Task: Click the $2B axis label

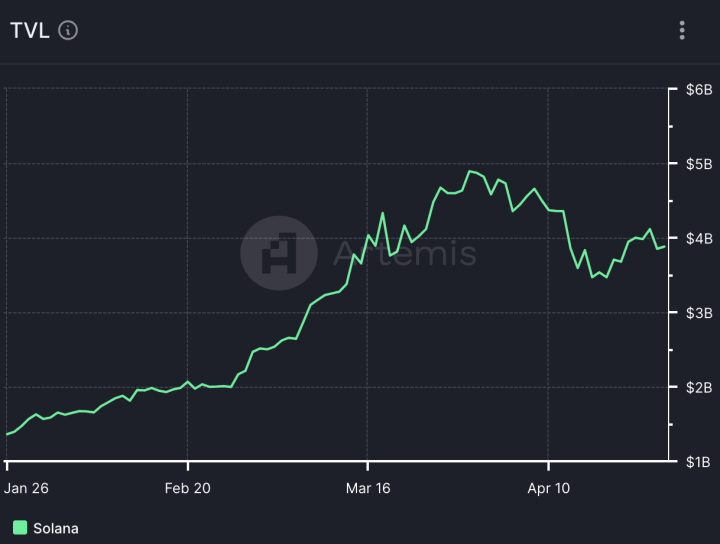Action: coord(699,387)
